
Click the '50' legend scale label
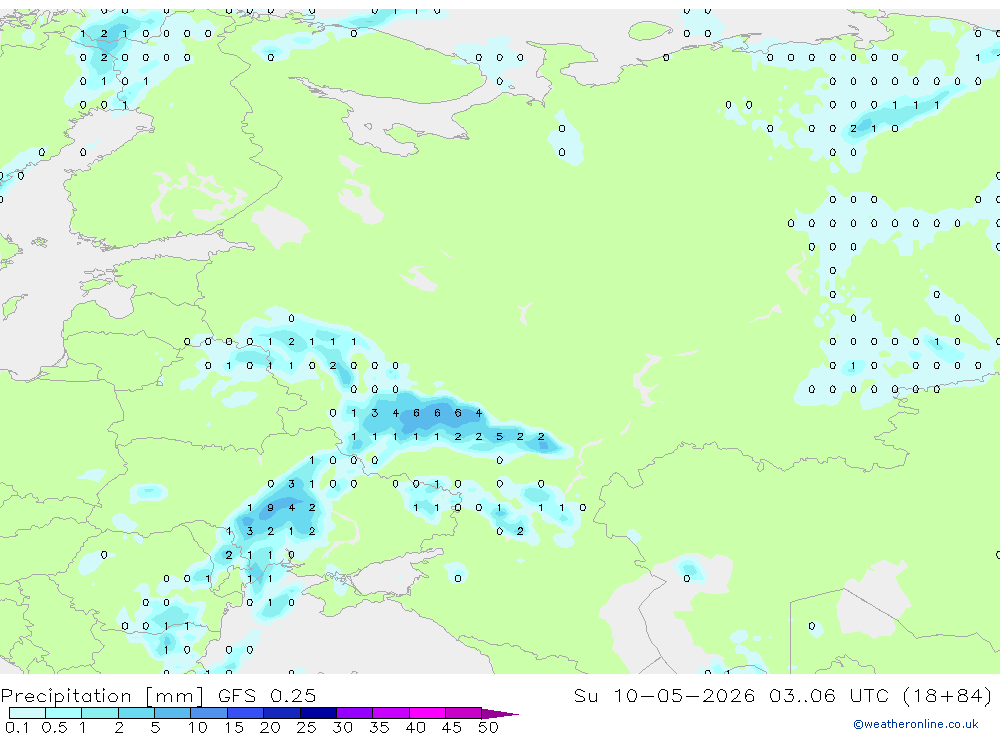(x=488, y=727)
